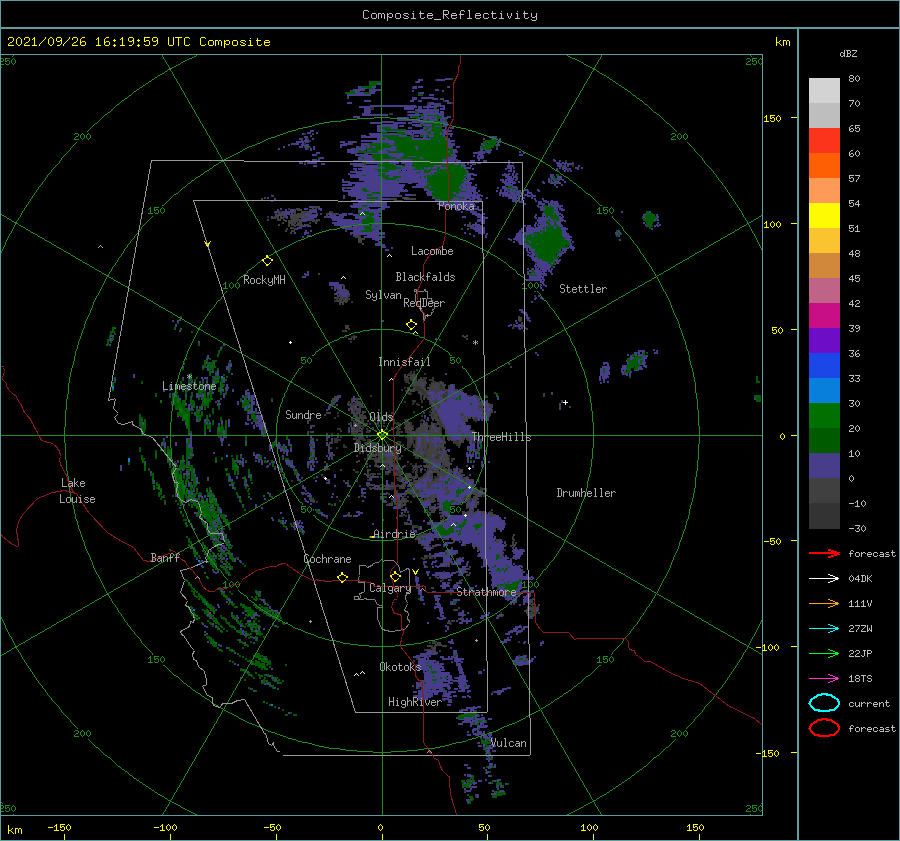Click the magenta 42 dBZ color swatch

(824, 316)
